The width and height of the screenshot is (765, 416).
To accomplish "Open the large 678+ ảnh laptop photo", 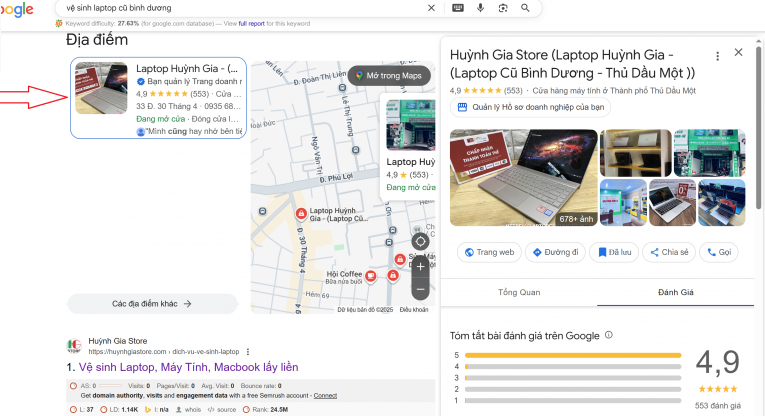I will pyautogui.click(x=523, y=178).
